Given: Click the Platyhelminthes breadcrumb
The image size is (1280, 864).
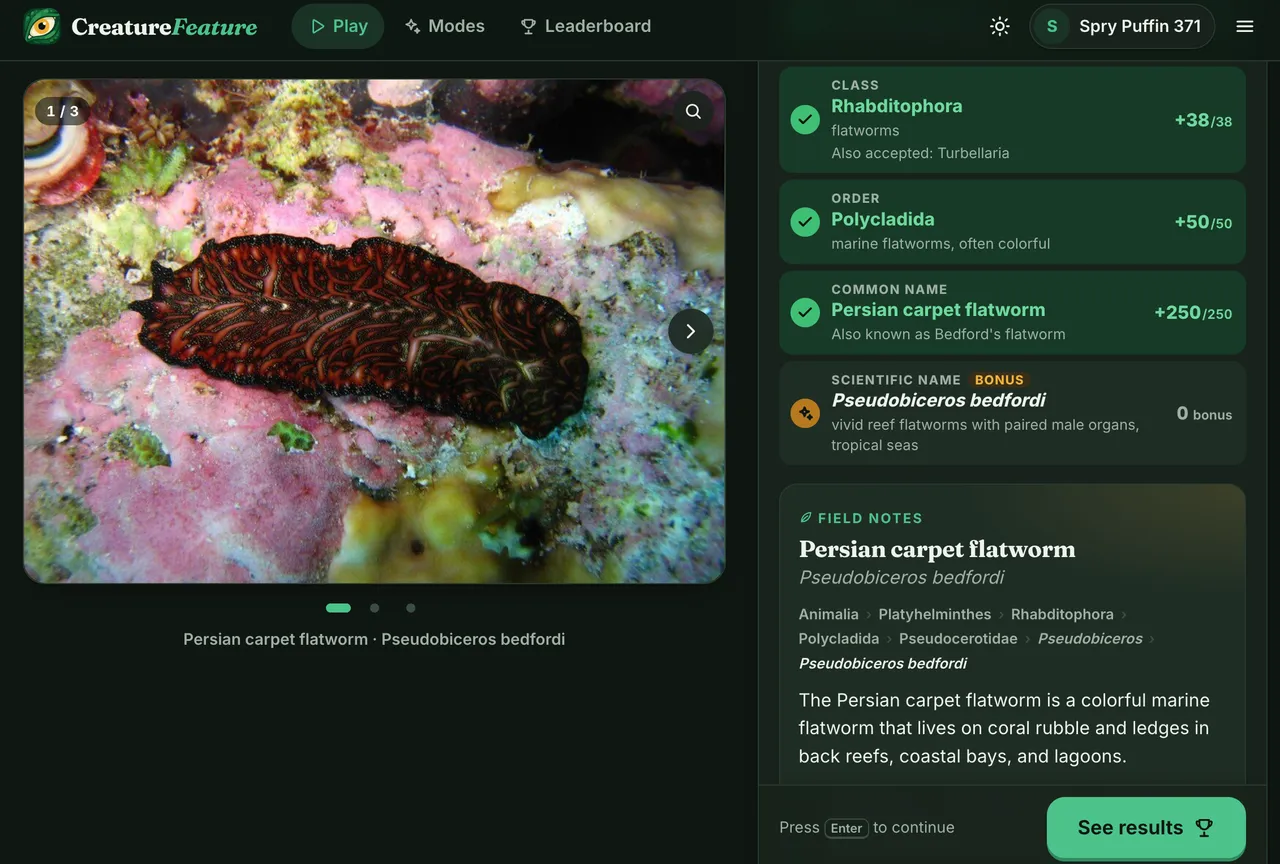Looking at the screenshot, I should pyautogui.click(x=935, y=614).
